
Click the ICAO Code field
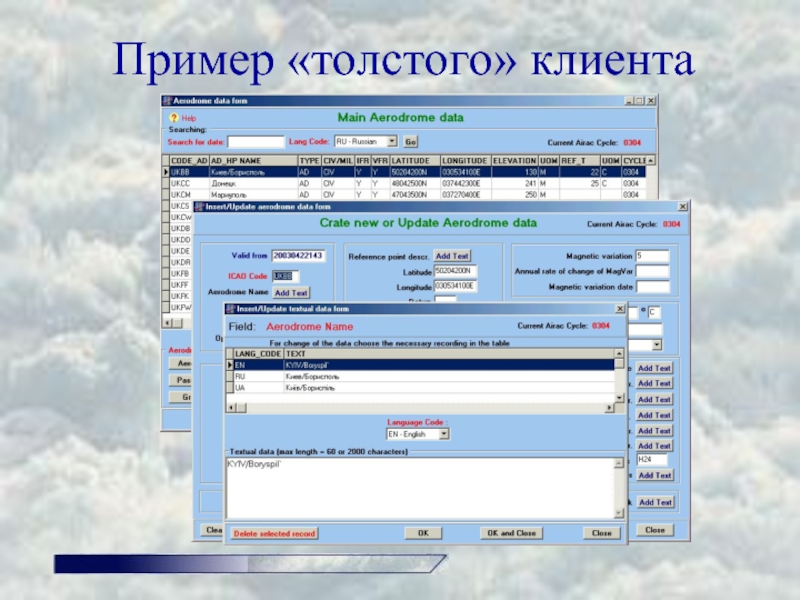click(x=285, y=276)
